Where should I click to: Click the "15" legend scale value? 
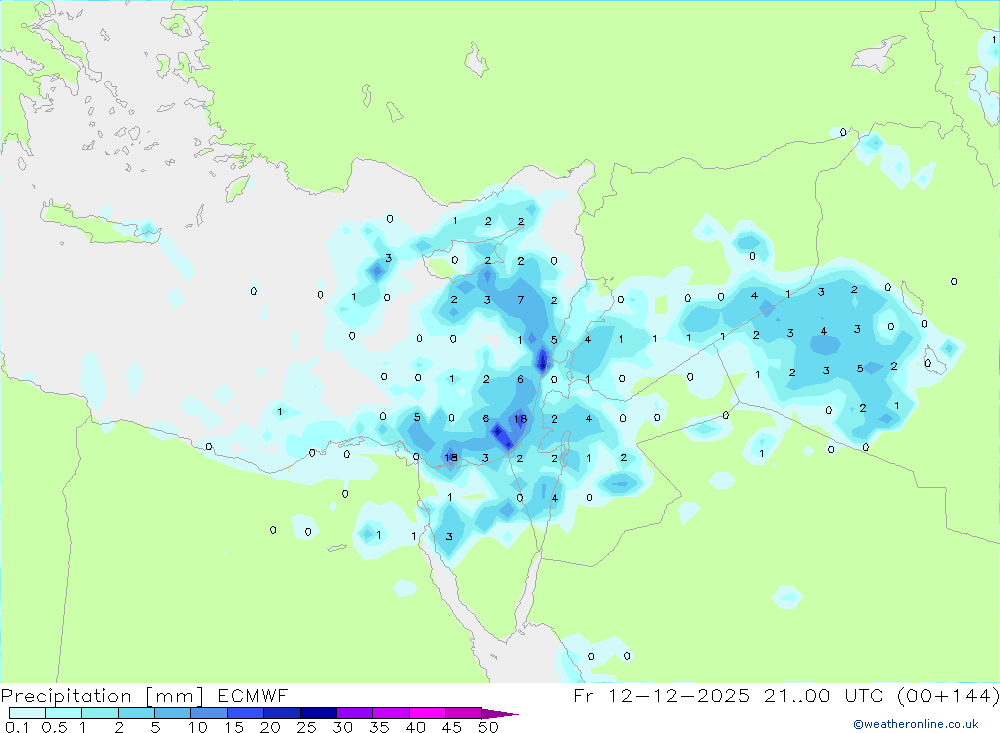click(234, 727)
